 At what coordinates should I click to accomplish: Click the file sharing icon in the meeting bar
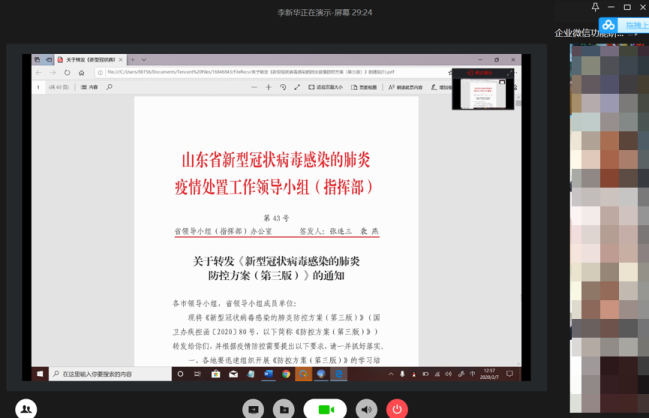click(285, 409)
